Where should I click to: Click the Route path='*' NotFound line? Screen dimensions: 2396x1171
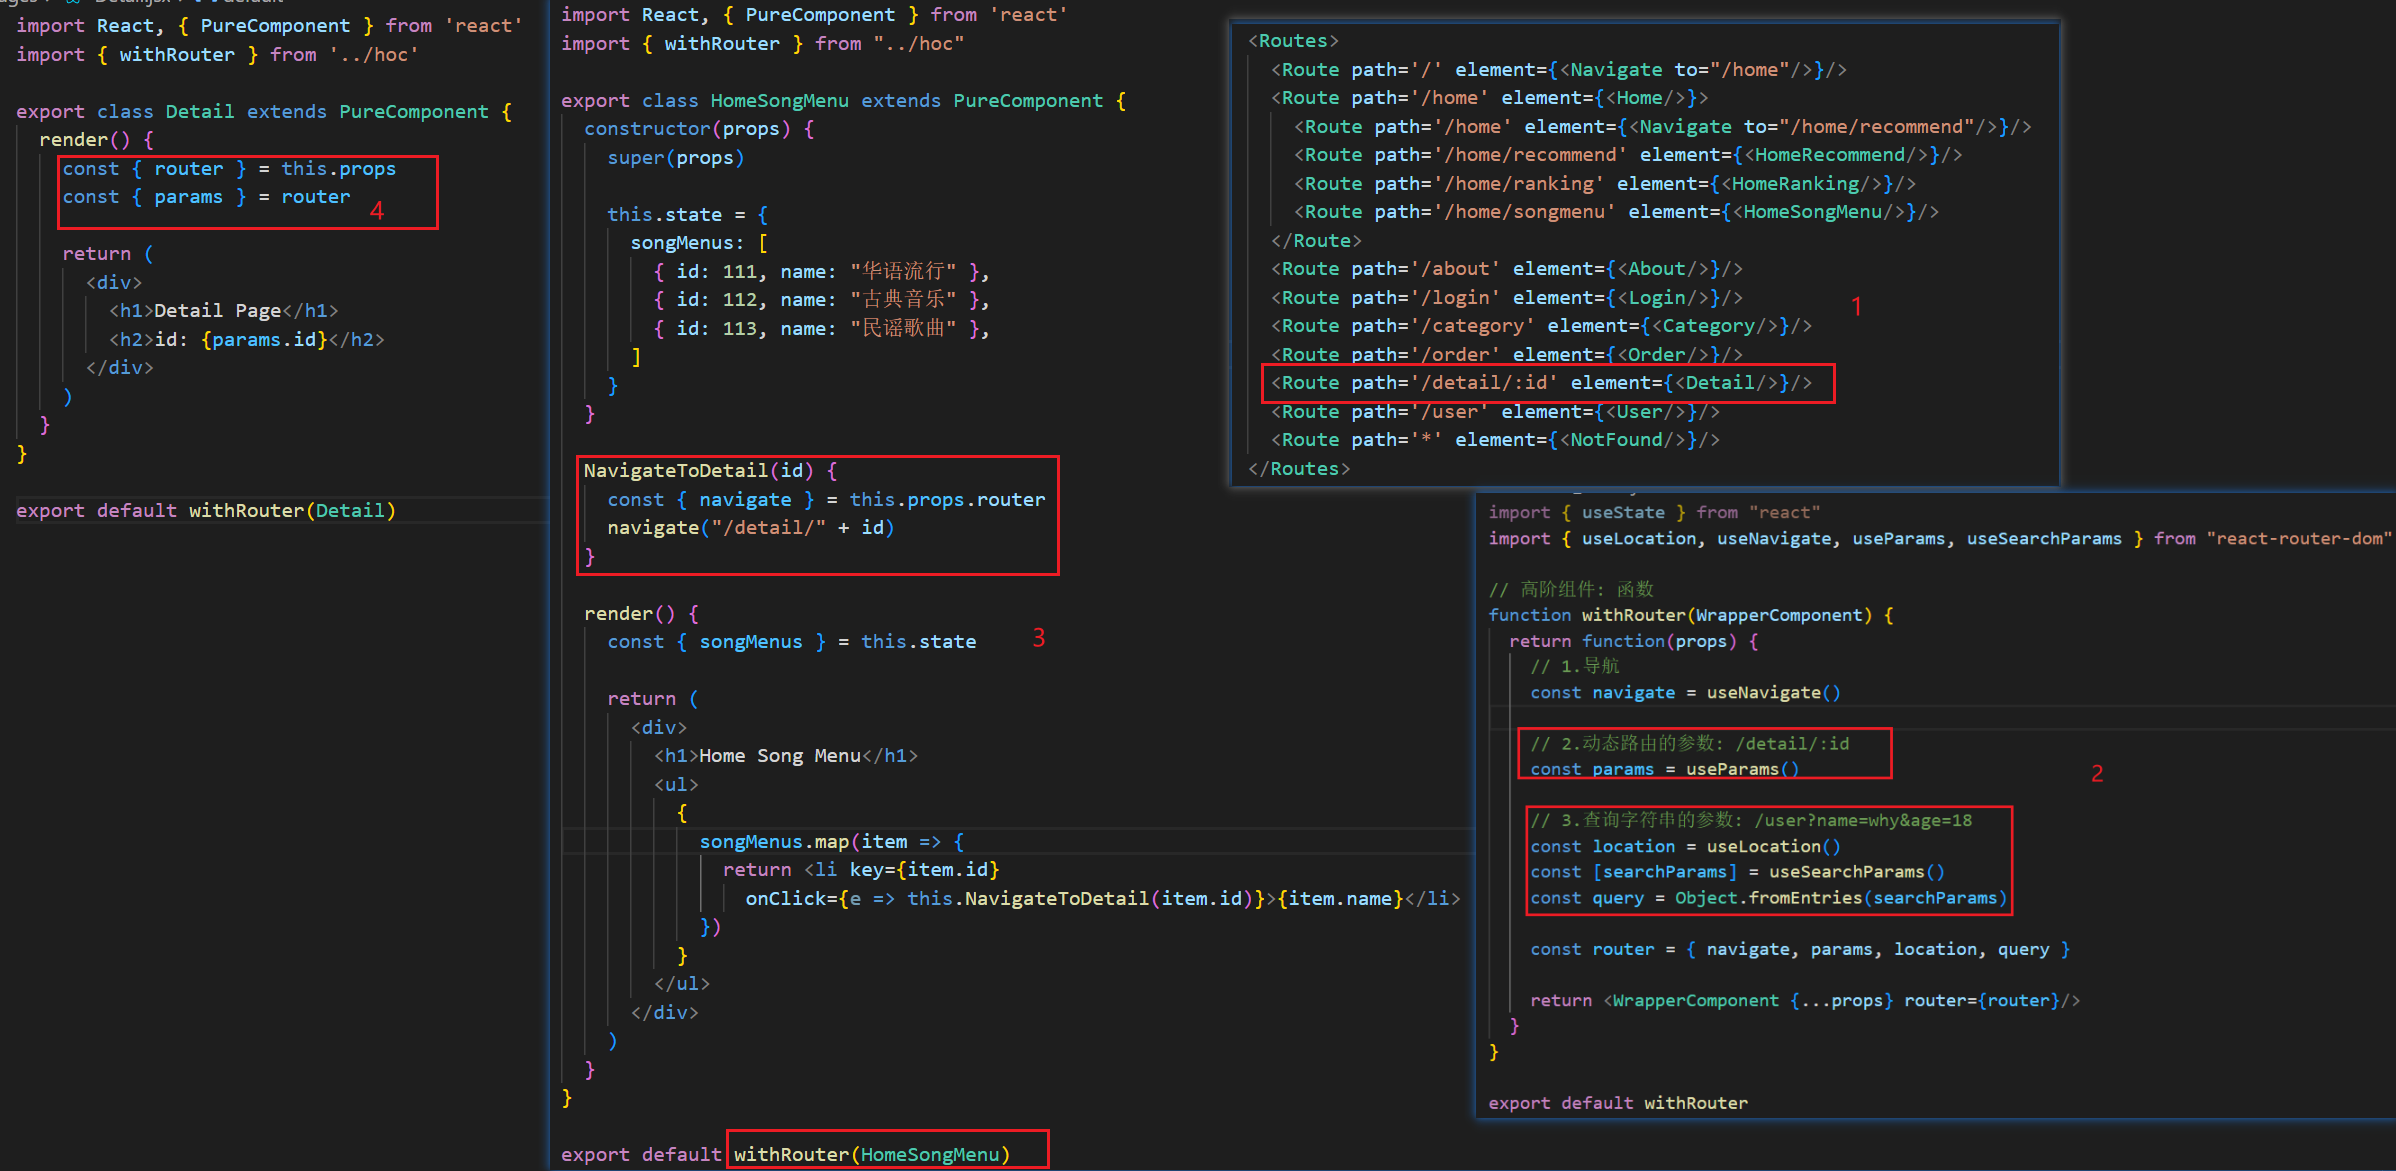click(1495, 440)
